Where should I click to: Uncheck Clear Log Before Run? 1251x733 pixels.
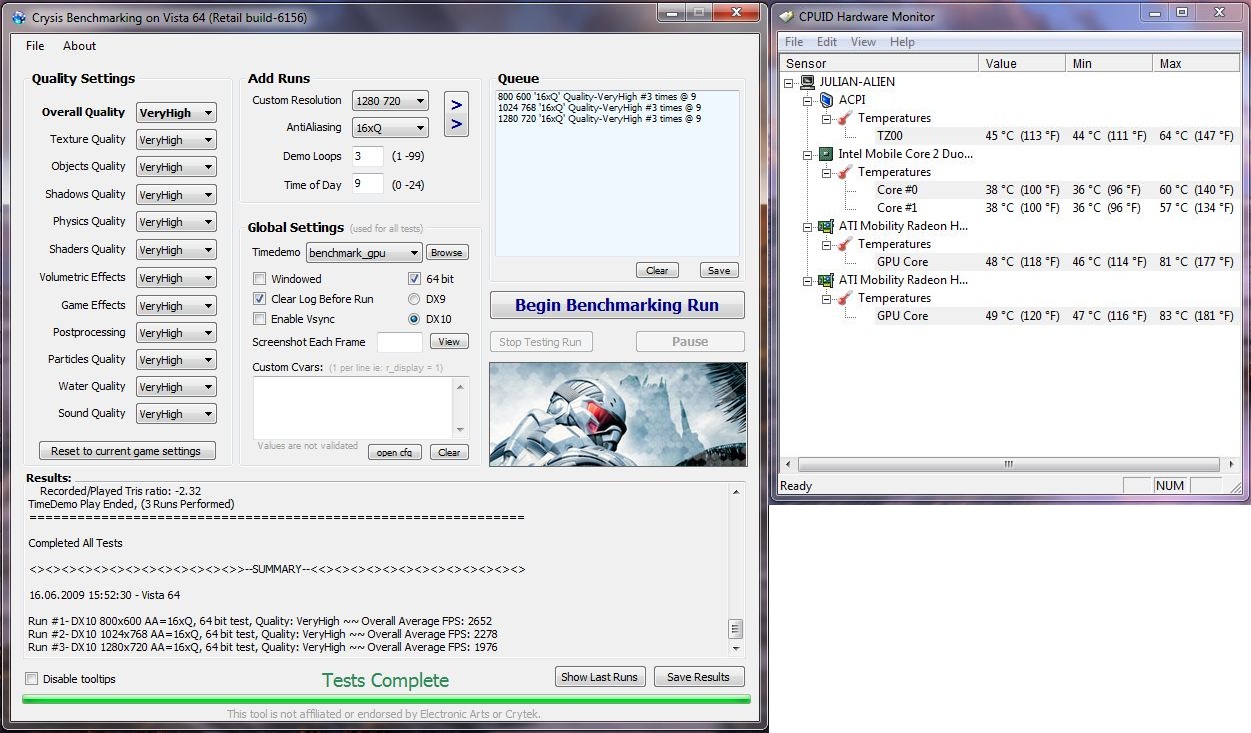(x=260, y=299)
